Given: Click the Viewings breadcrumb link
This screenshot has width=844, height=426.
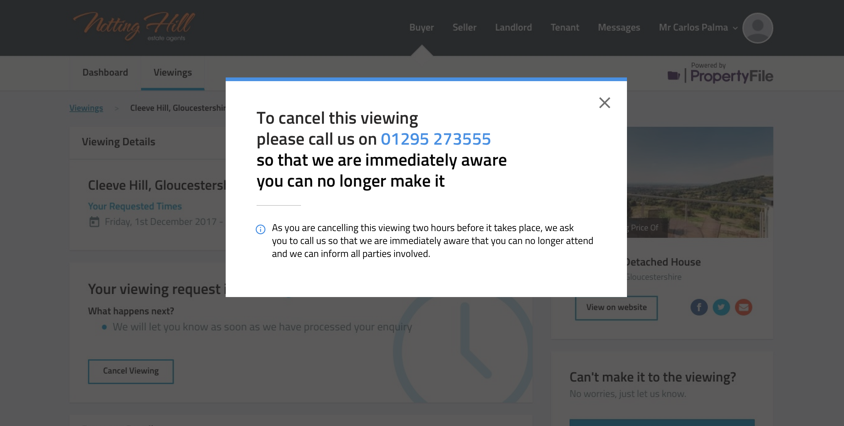Looking at the screenshot, I should click(86, 108).
